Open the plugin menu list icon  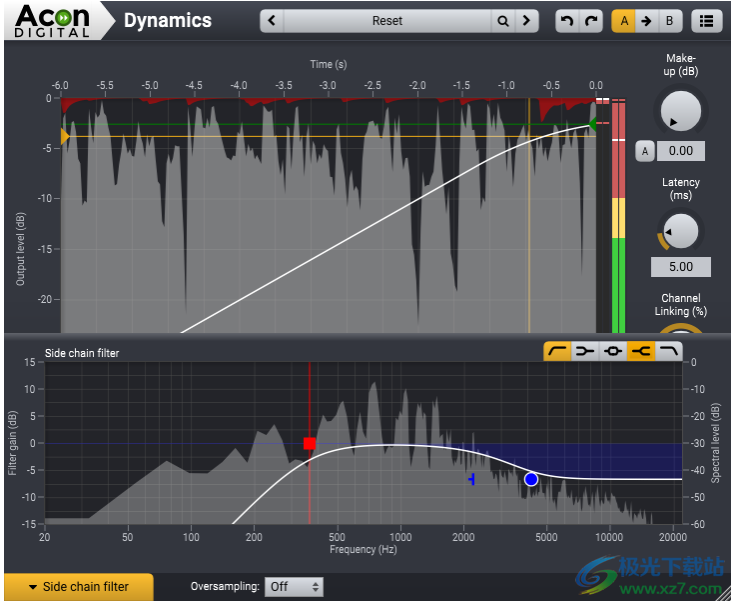tap(706, 21)
